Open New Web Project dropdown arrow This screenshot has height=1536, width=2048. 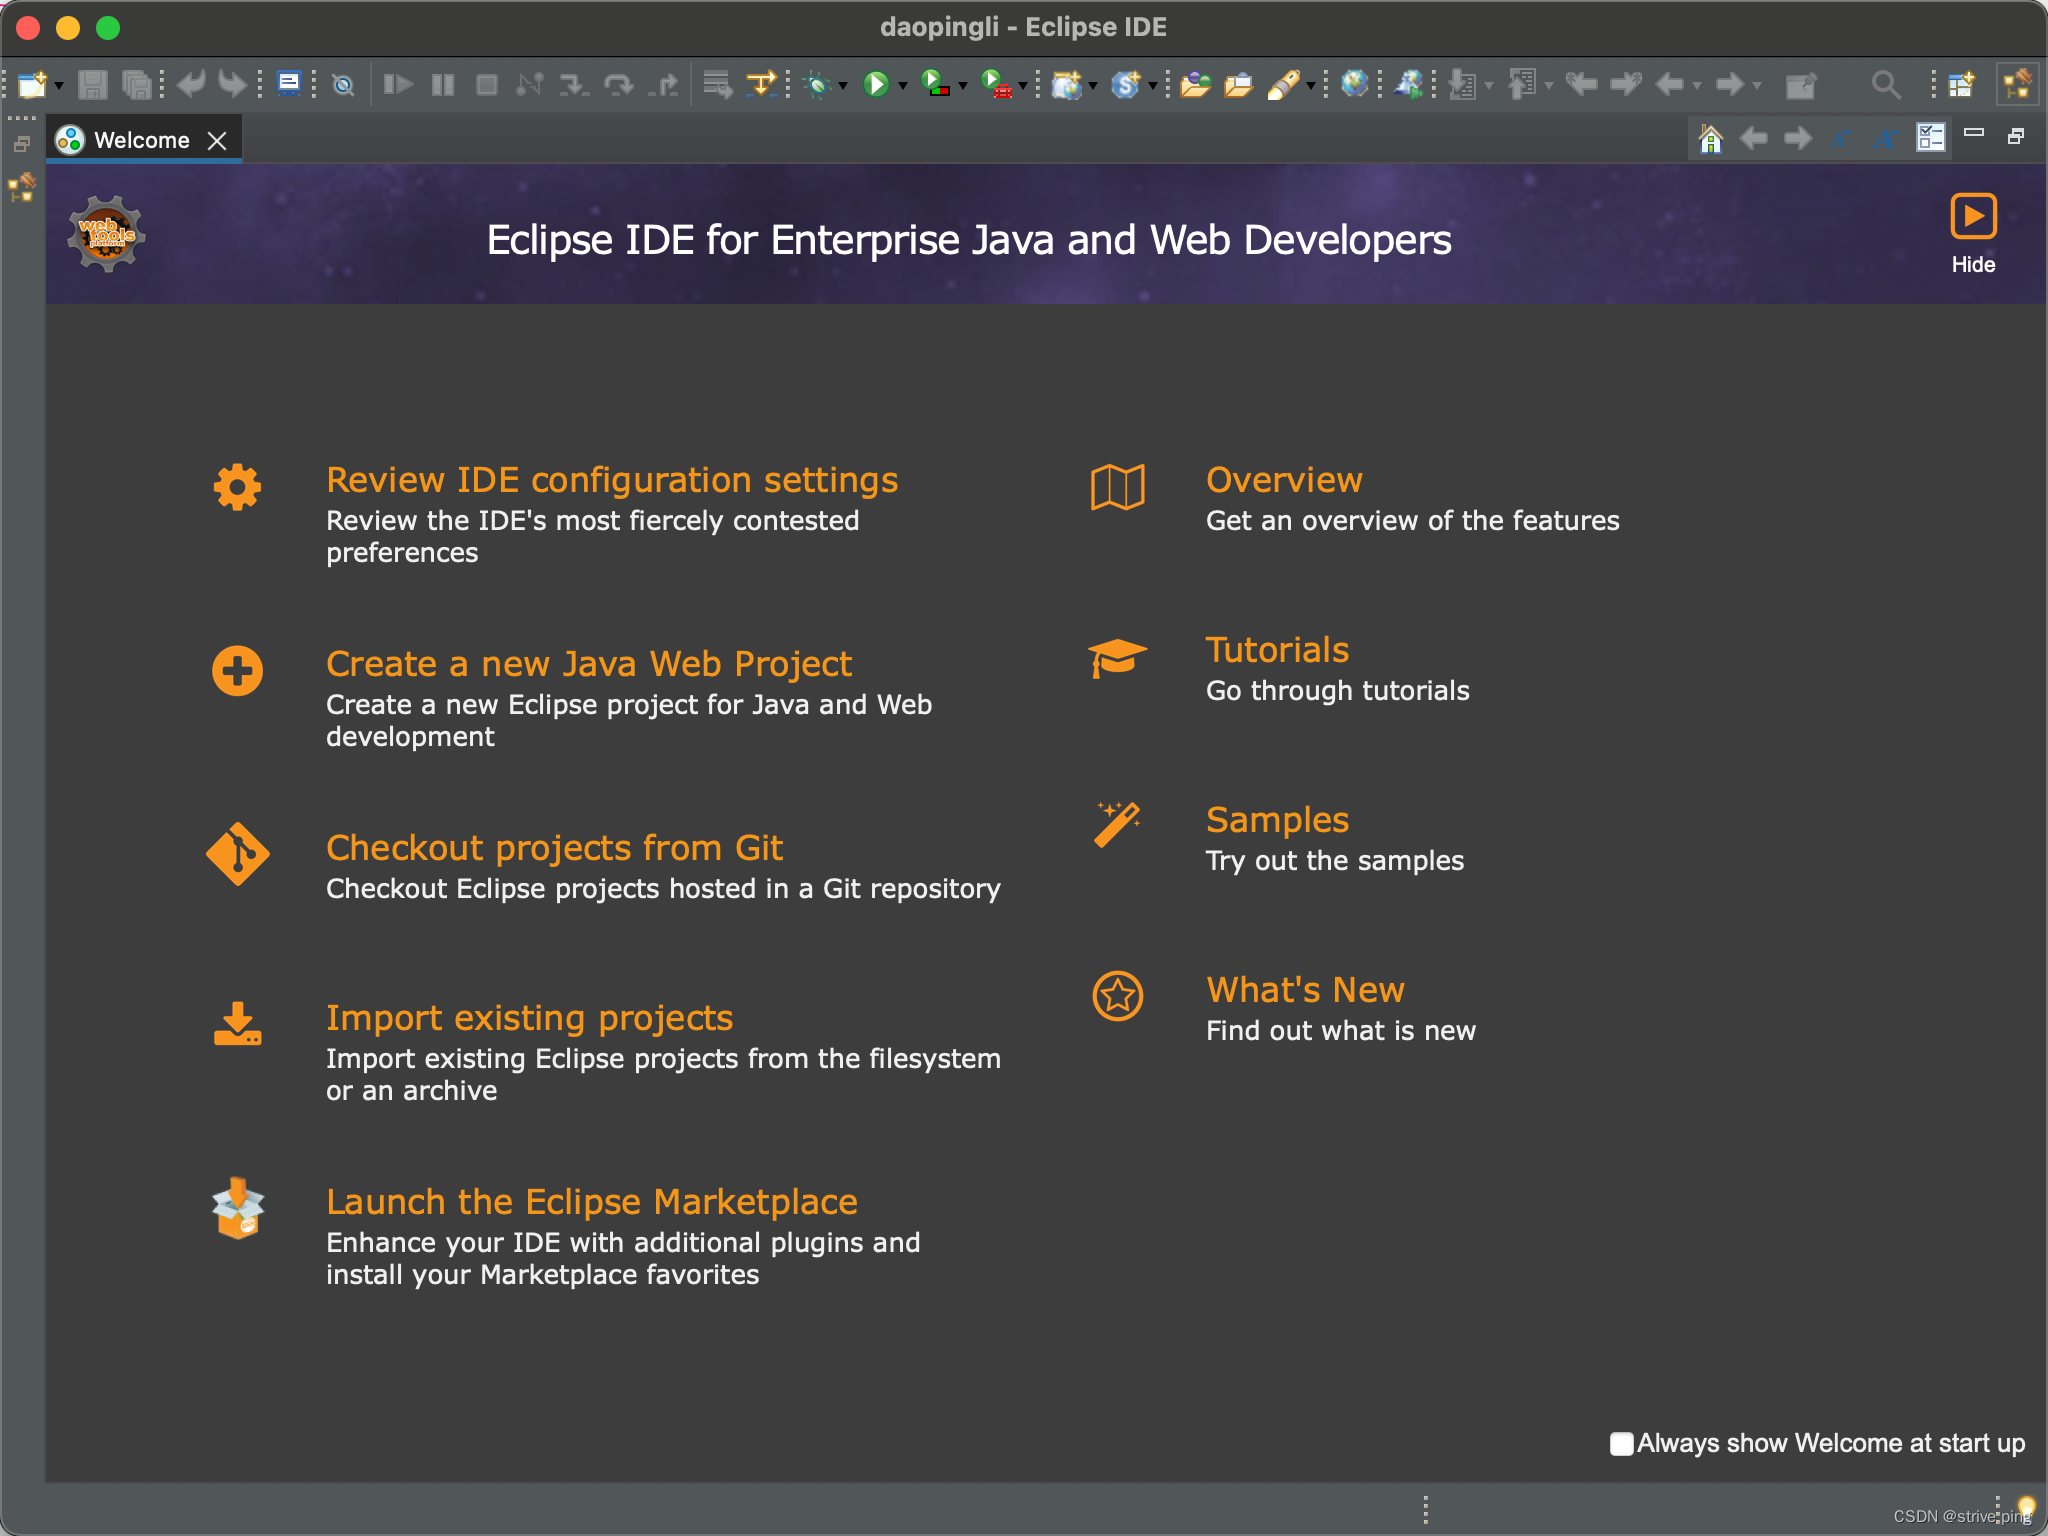1092,86
